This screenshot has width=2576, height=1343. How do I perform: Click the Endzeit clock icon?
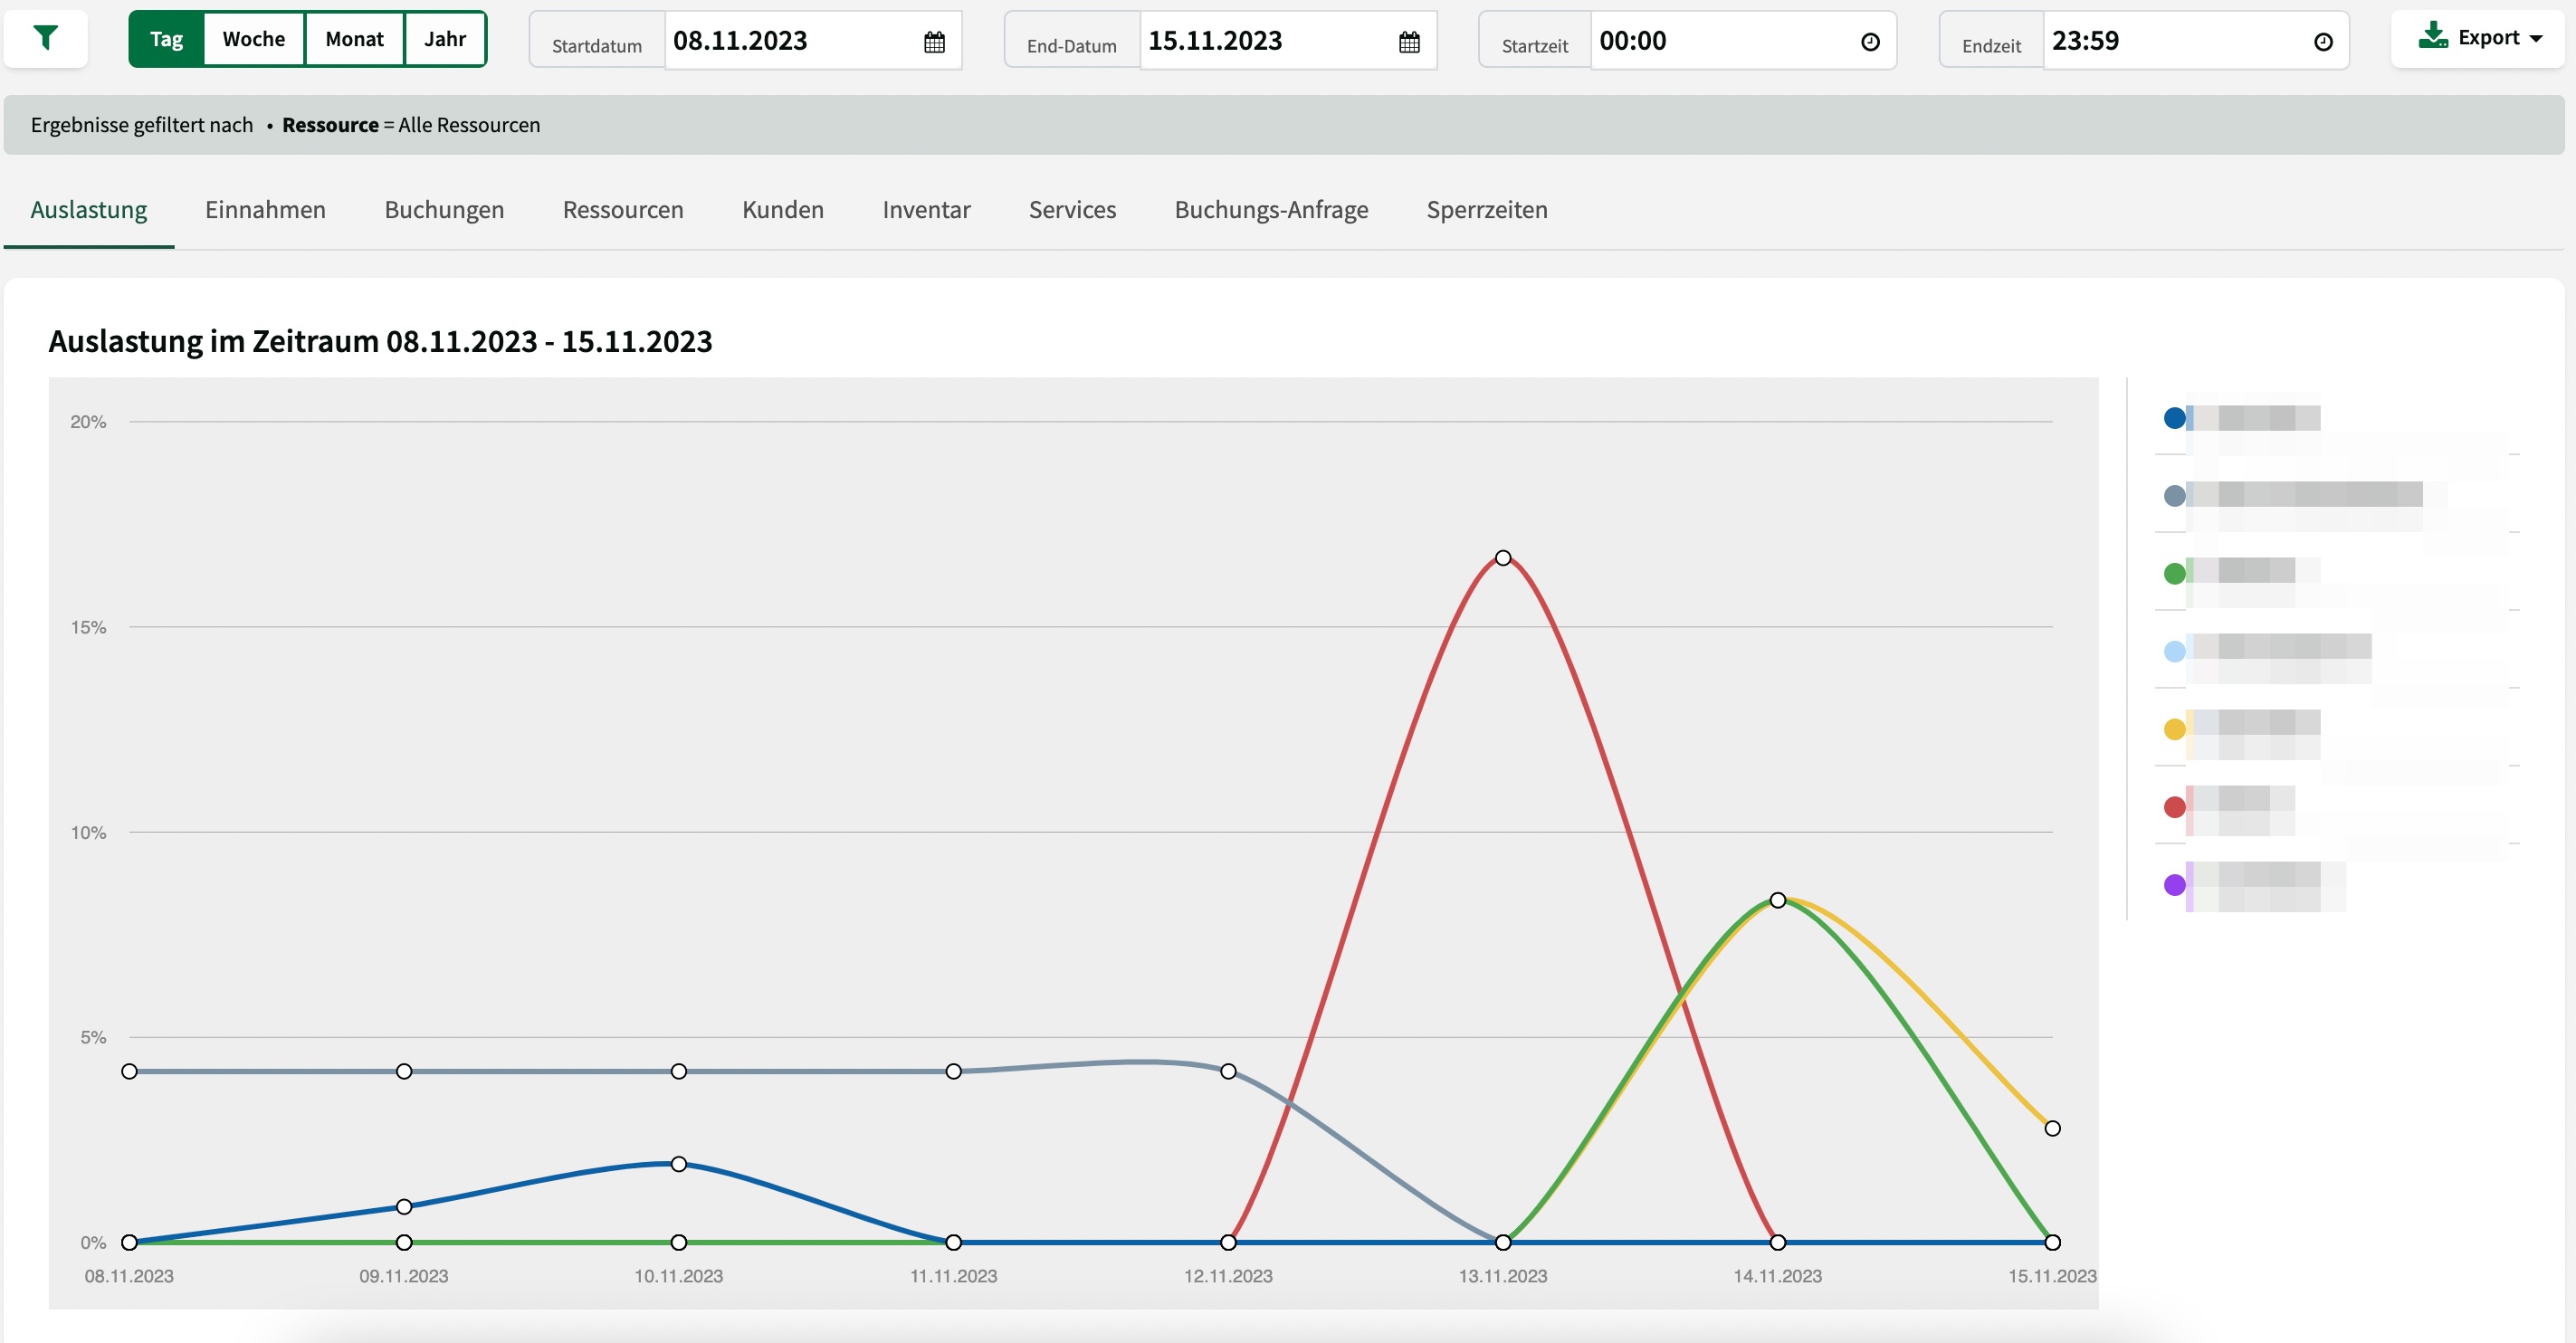coord(2323,42)
